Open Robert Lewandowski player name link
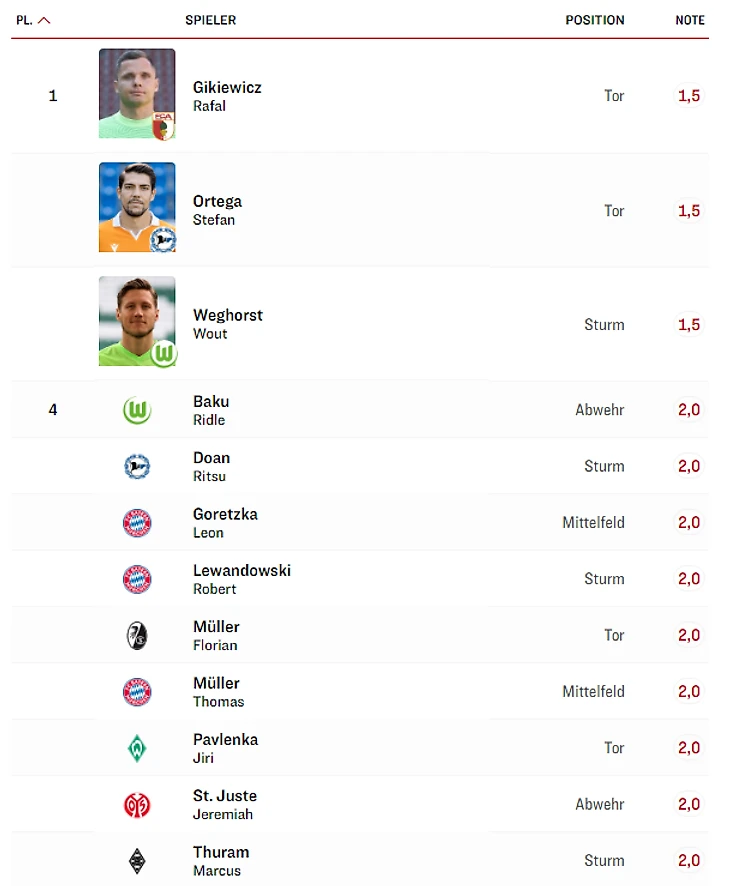Viewport: 730px width, 886px height. 241,571
